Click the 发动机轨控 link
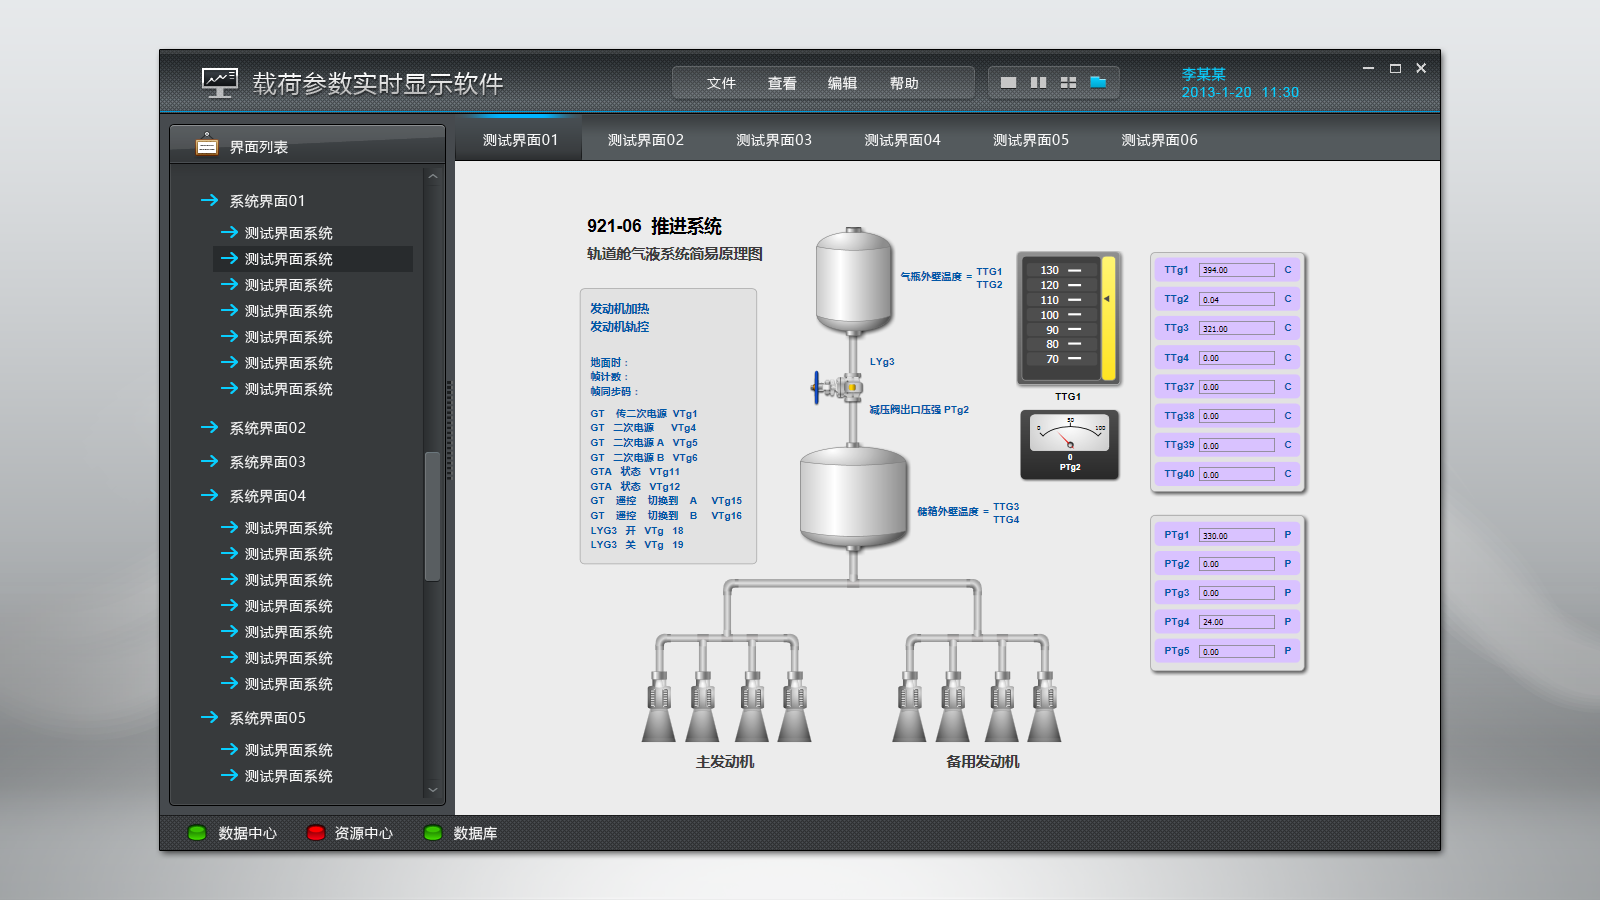This screenshot has width=1600, height=900. tap(619, 327)
